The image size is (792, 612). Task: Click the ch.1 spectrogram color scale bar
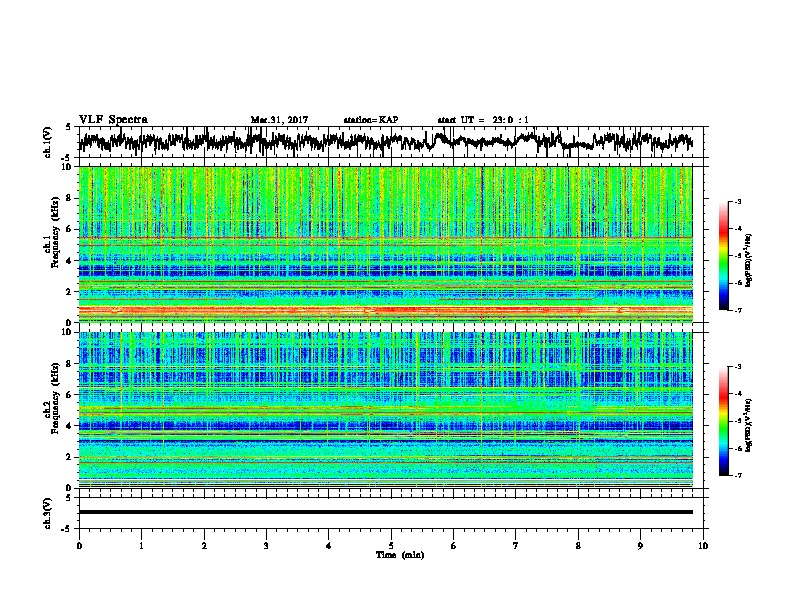tap(724, 256)
